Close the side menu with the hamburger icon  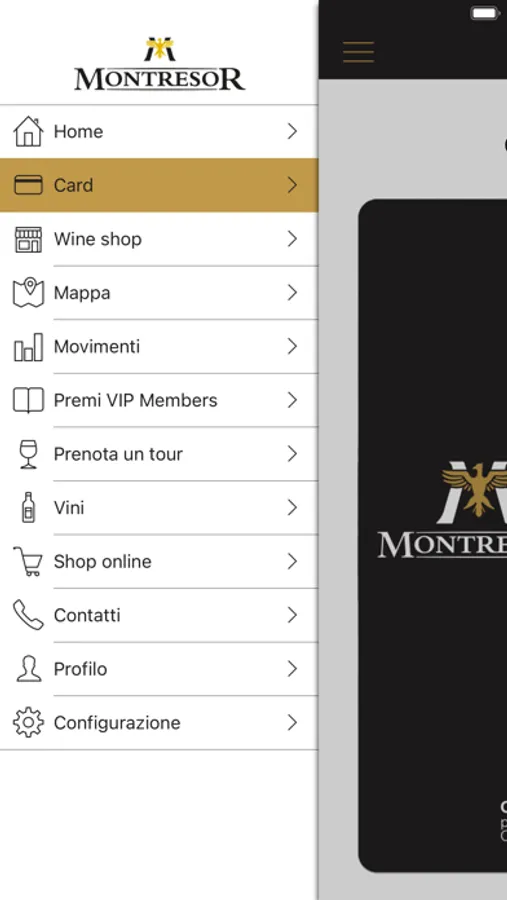pos(358,52)
